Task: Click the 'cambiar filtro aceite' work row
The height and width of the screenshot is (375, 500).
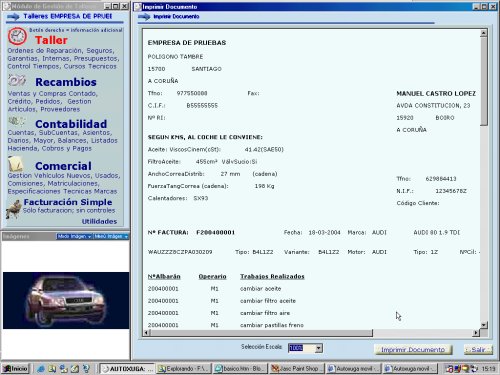Action: (268, 301)
